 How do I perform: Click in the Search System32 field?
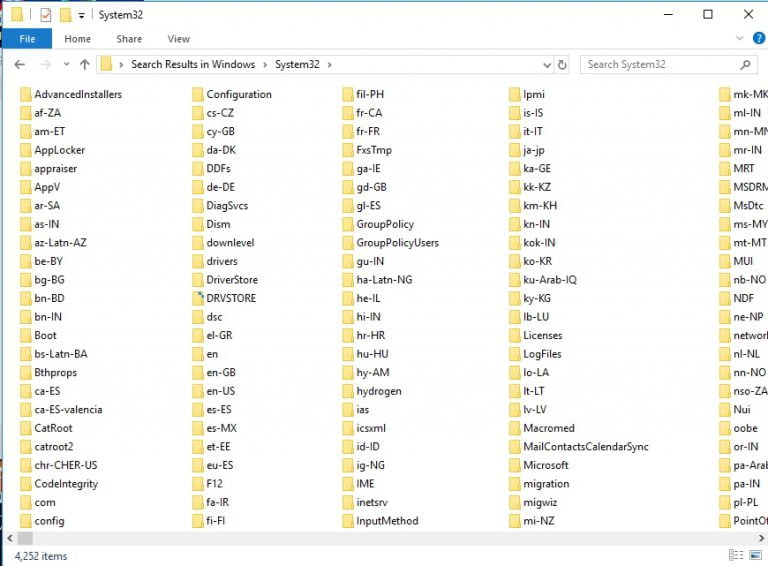coord(670,65)
